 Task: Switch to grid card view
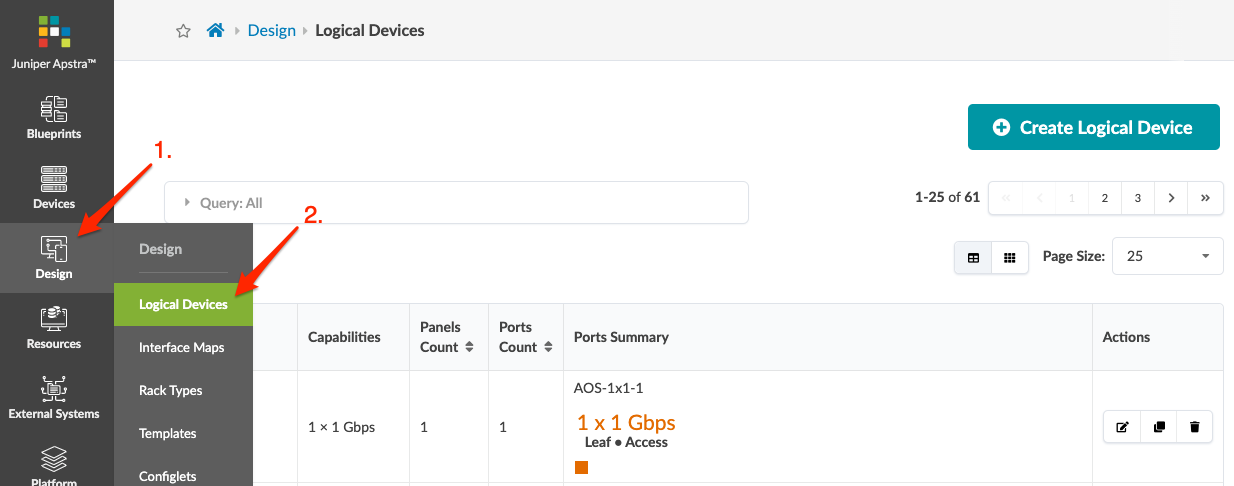(1010, 257)
